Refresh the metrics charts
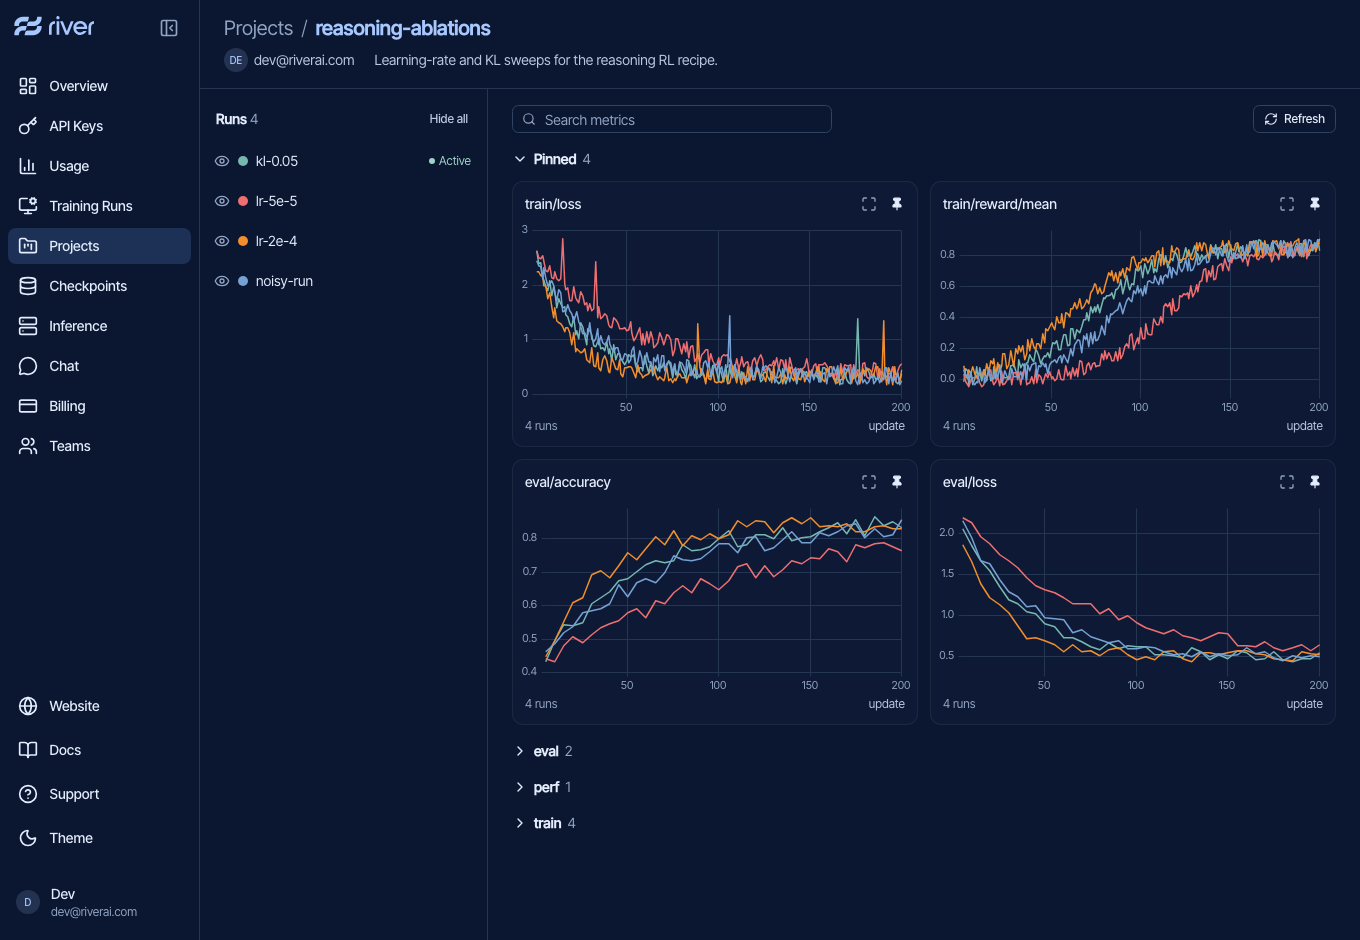The image size is (1360, 940). pos(1294,119)
